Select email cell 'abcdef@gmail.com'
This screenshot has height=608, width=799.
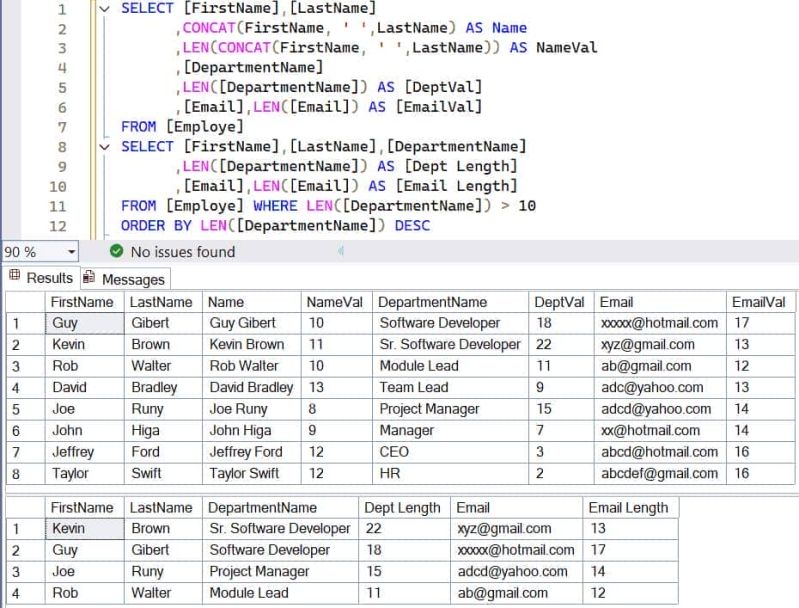pos(660,473)
